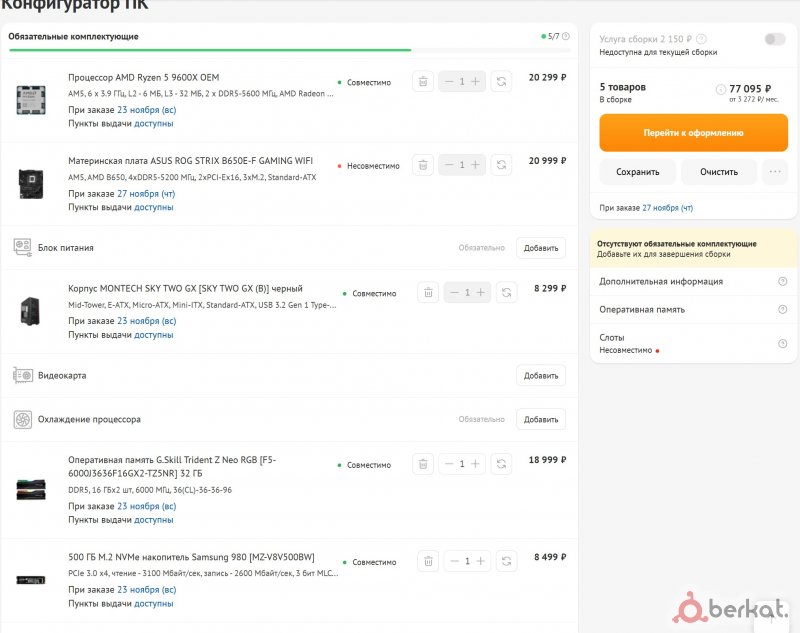Replace the ASUS ROG STRIX motherboard
Screen dimensions: 800x633
coord(501,165)
